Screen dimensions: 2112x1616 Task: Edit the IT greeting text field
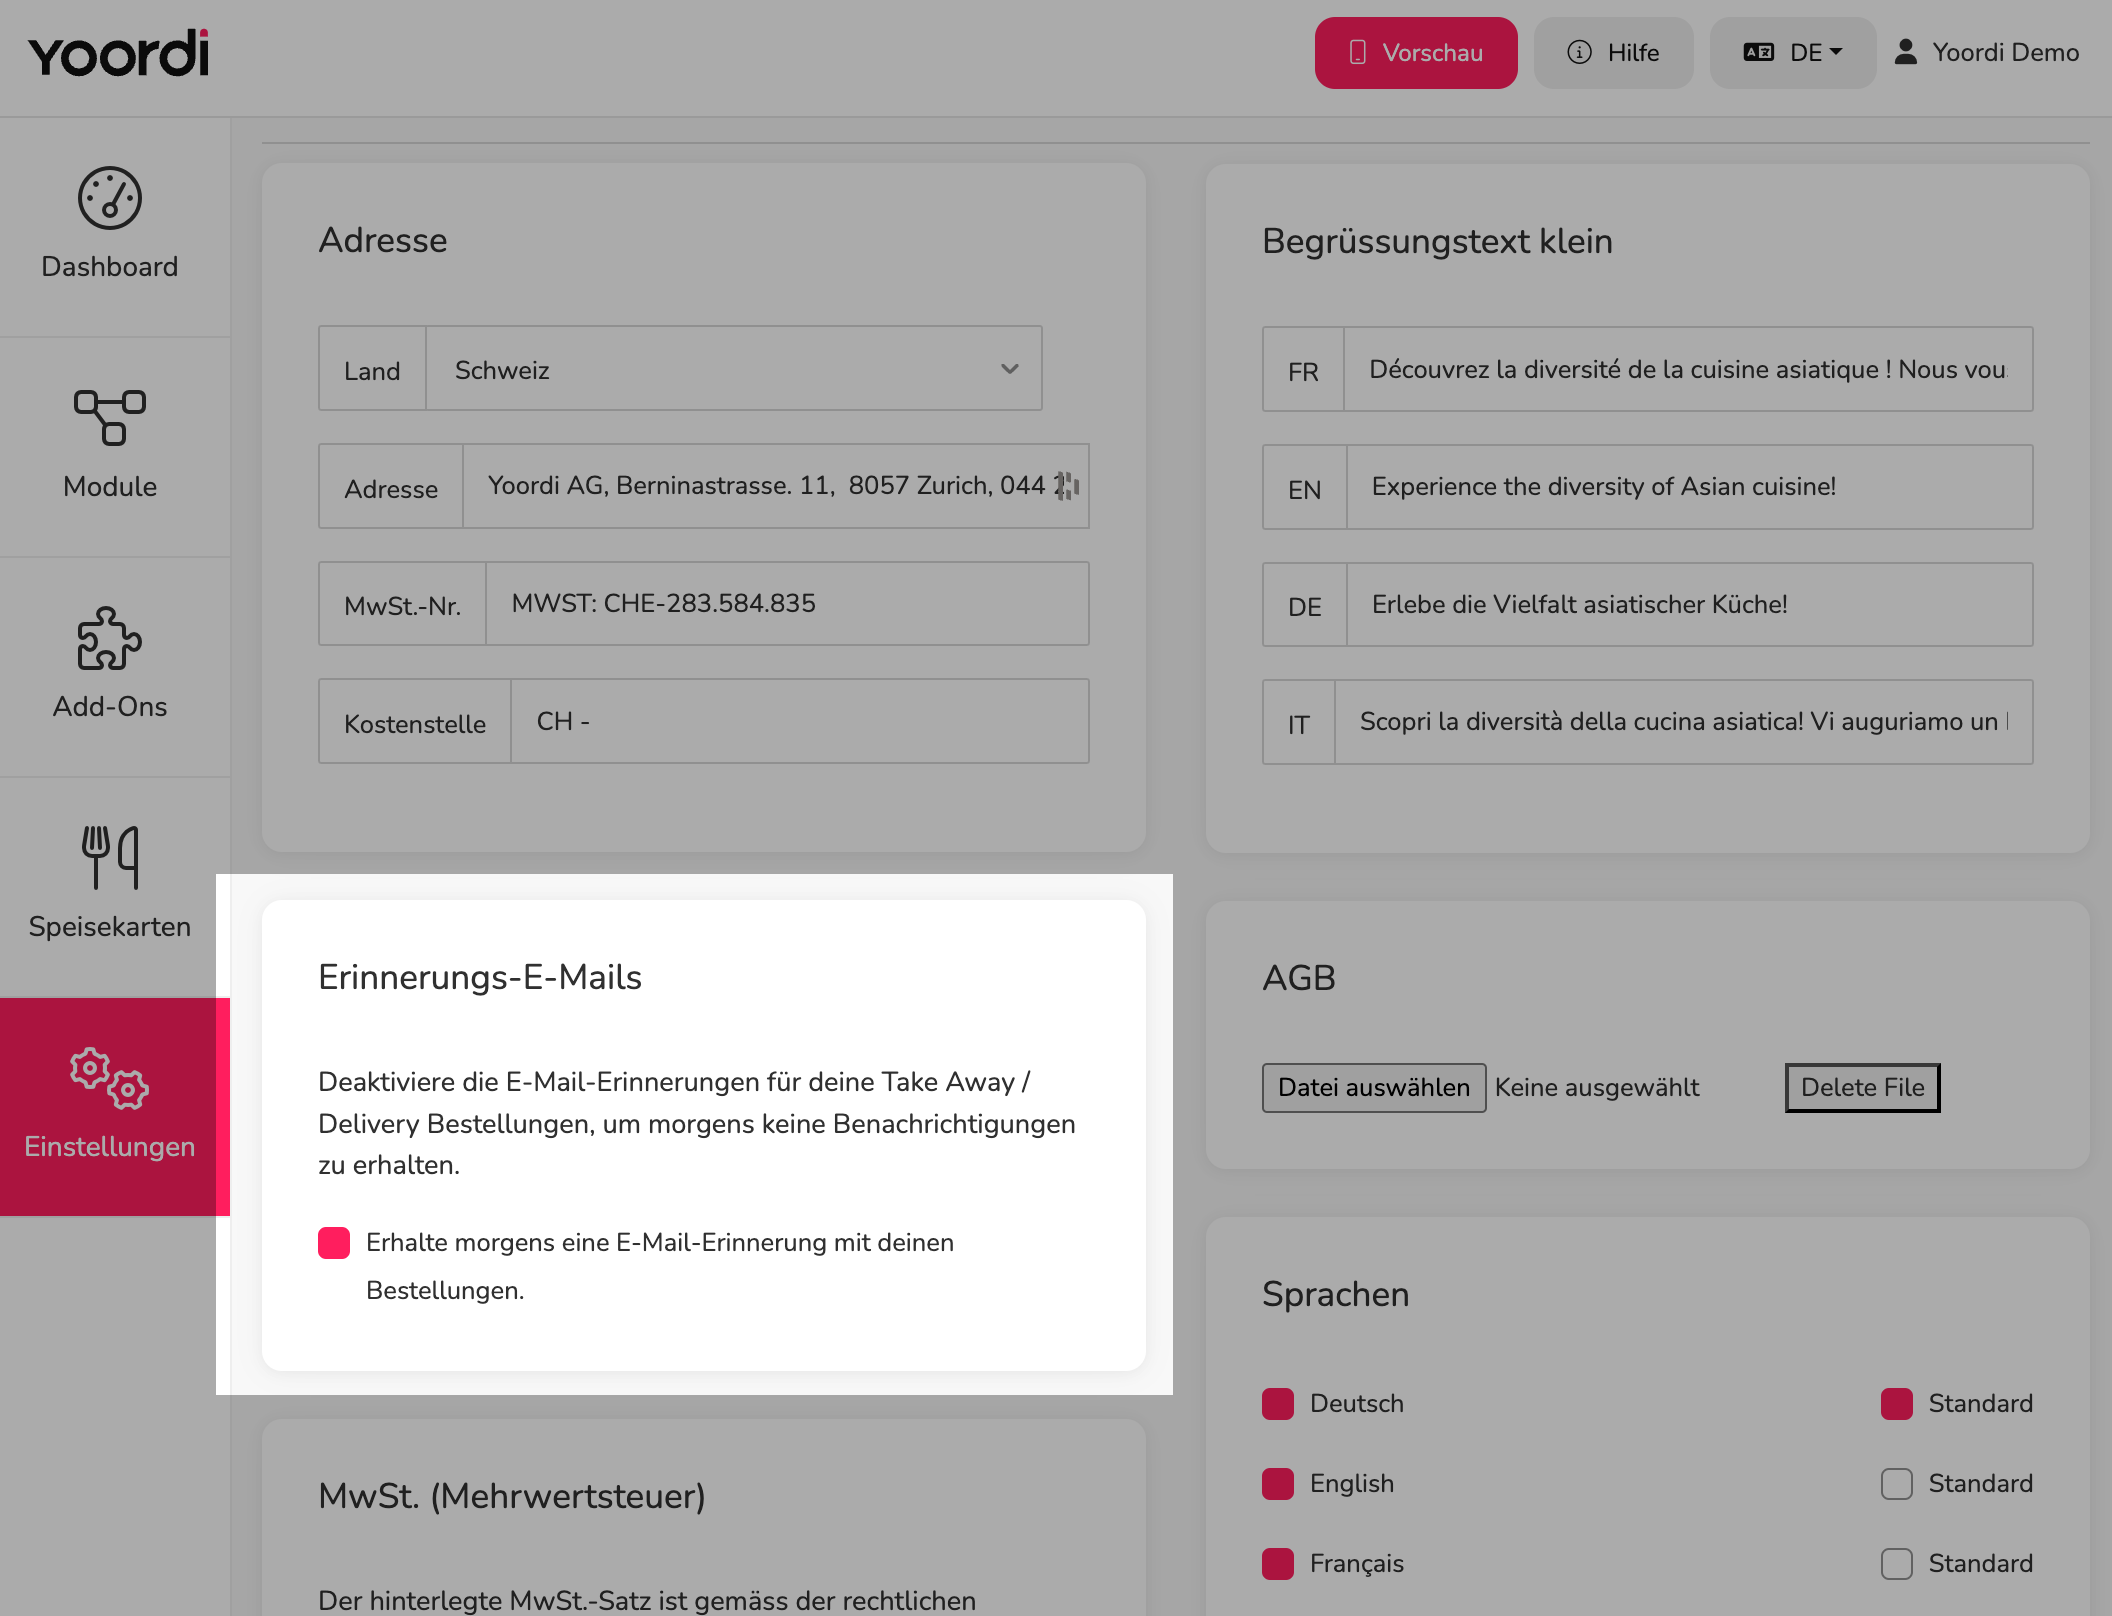1684,722
